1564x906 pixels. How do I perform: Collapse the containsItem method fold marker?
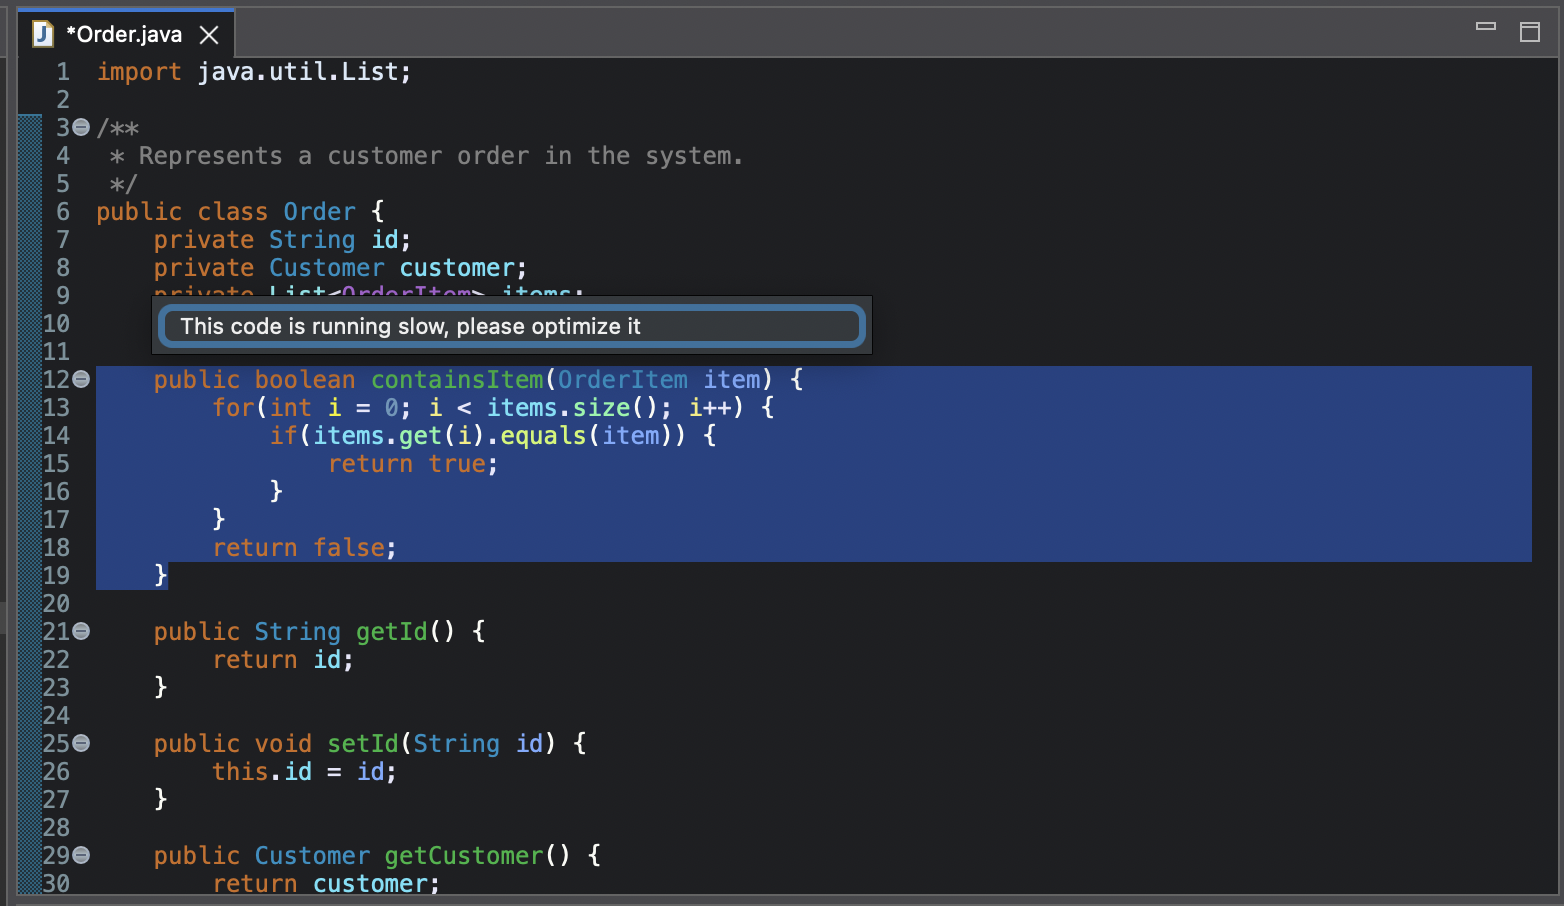(x=80, y=379)
